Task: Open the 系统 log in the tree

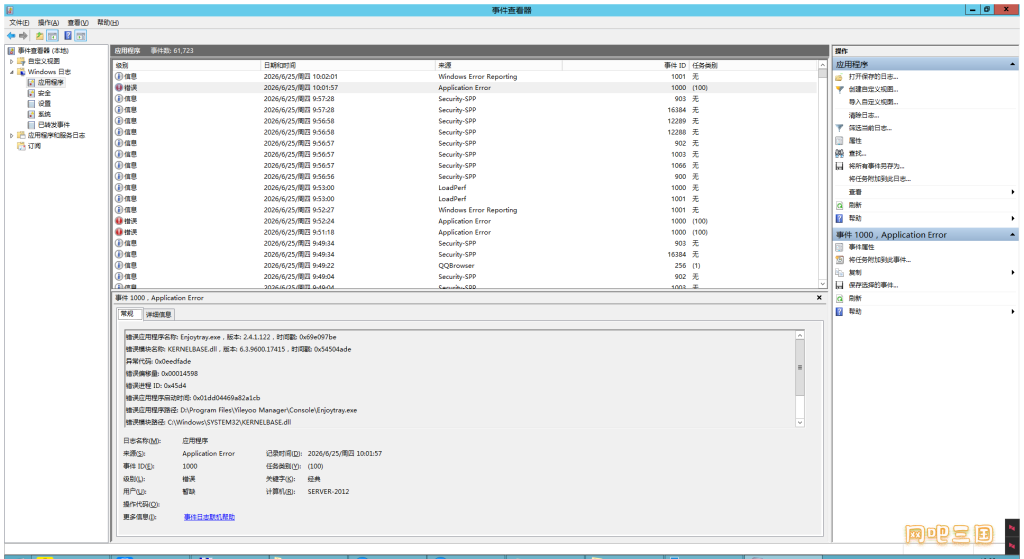Action: point(44,114)
